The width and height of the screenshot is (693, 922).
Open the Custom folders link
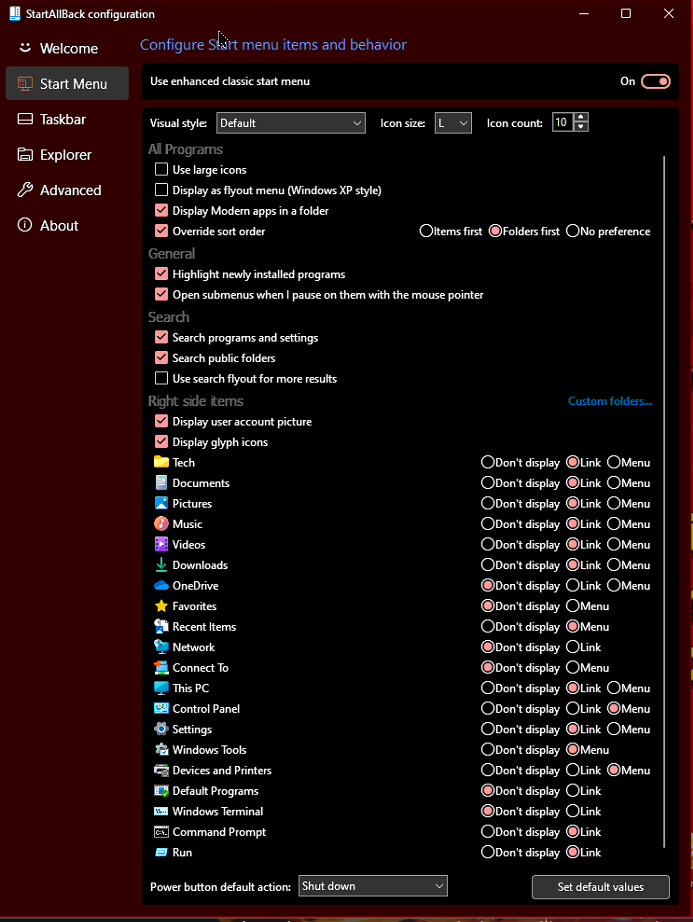(609, 401)
